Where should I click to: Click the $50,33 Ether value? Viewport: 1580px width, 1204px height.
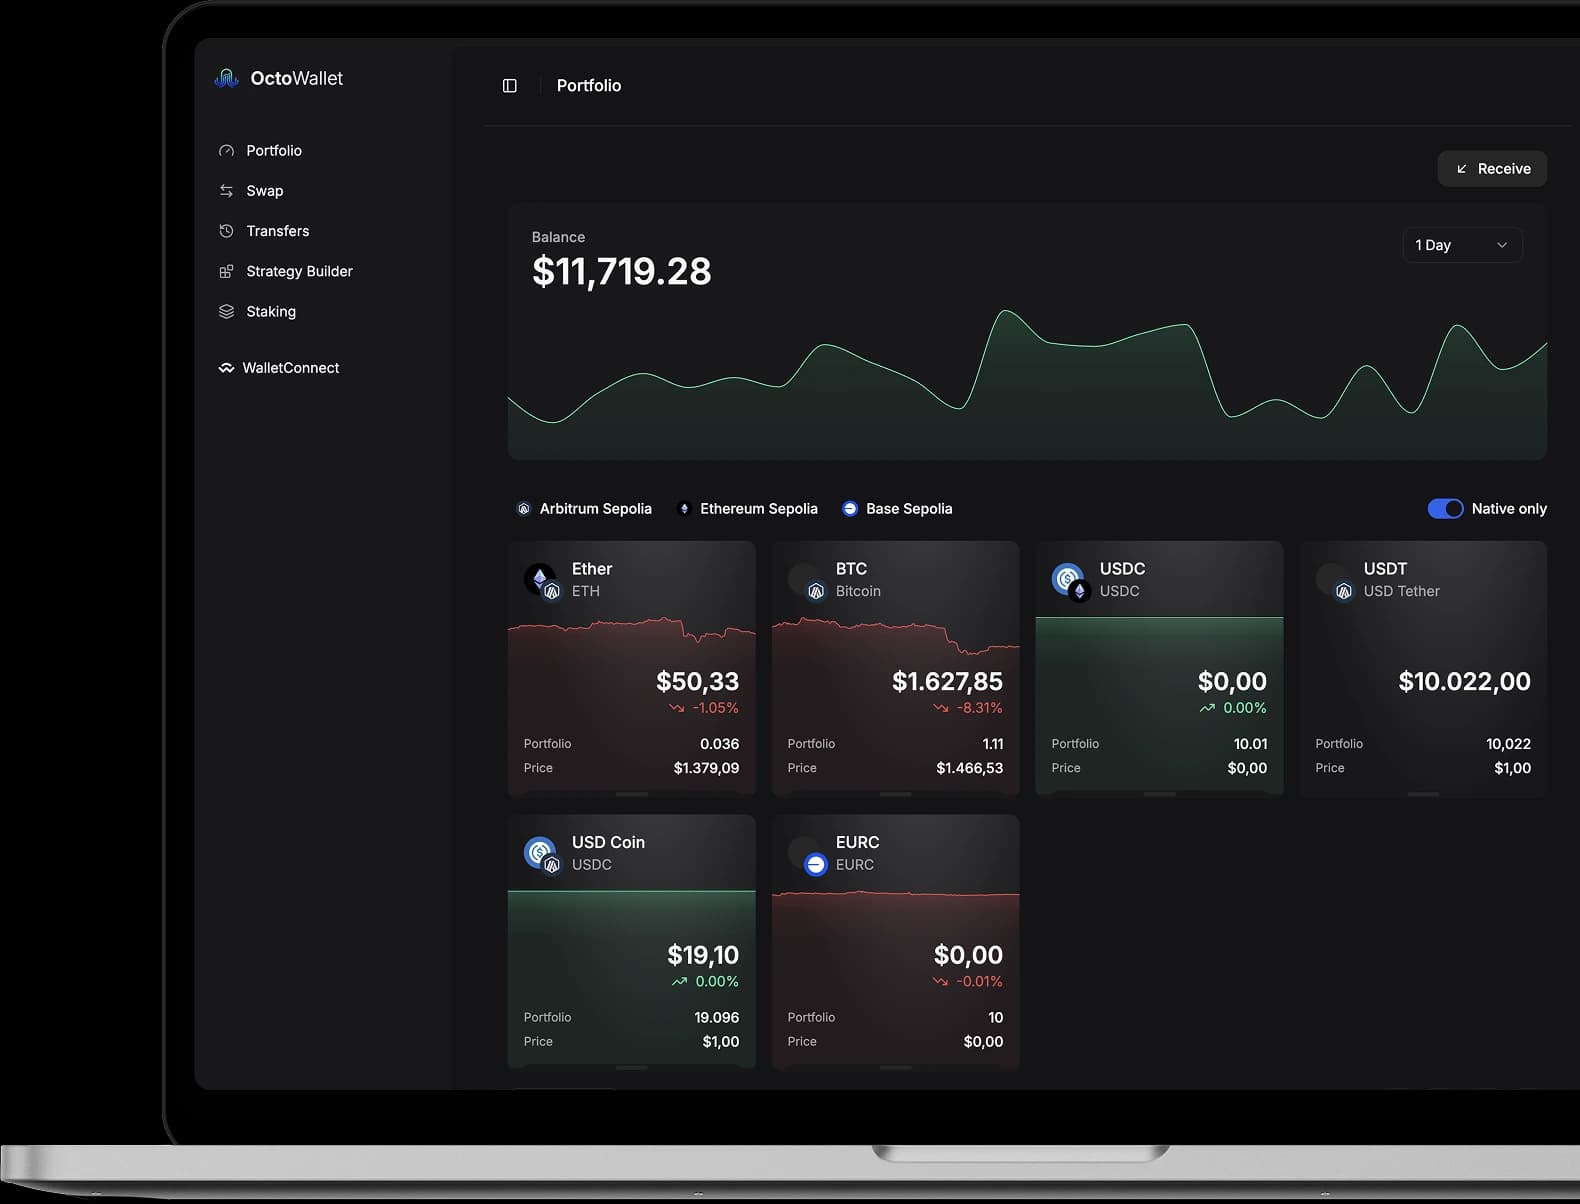pyautogui.click(x=697, y=682)
